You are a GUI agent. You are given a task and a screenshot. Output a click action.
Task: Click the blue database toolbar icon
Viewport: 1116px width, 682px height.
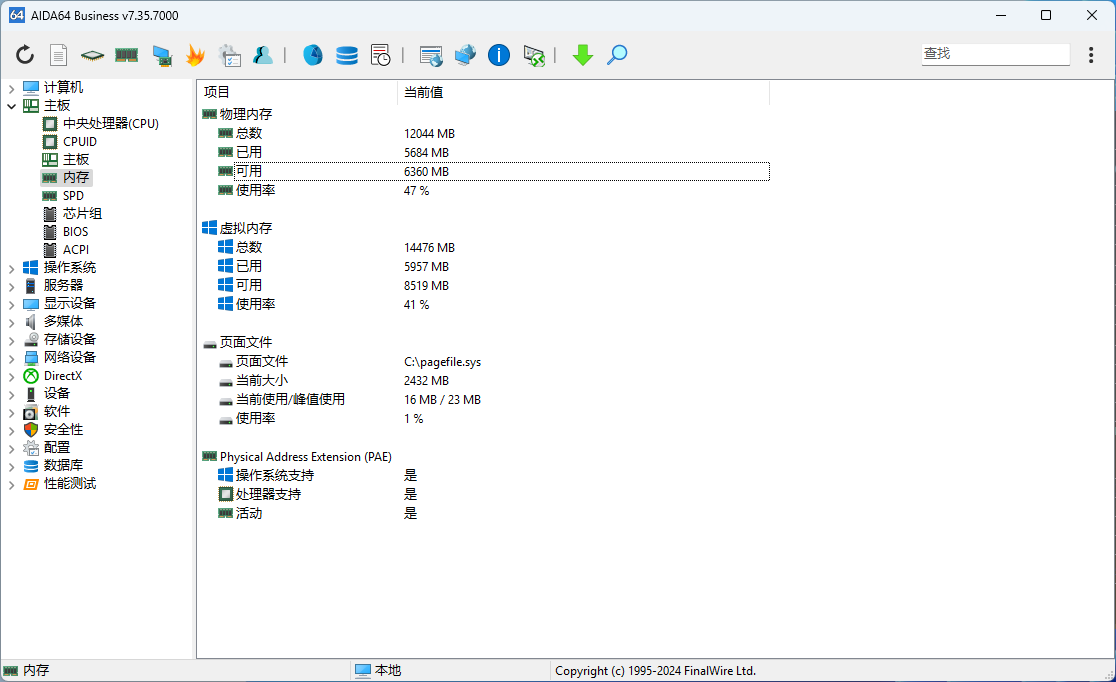coord(347,55)
